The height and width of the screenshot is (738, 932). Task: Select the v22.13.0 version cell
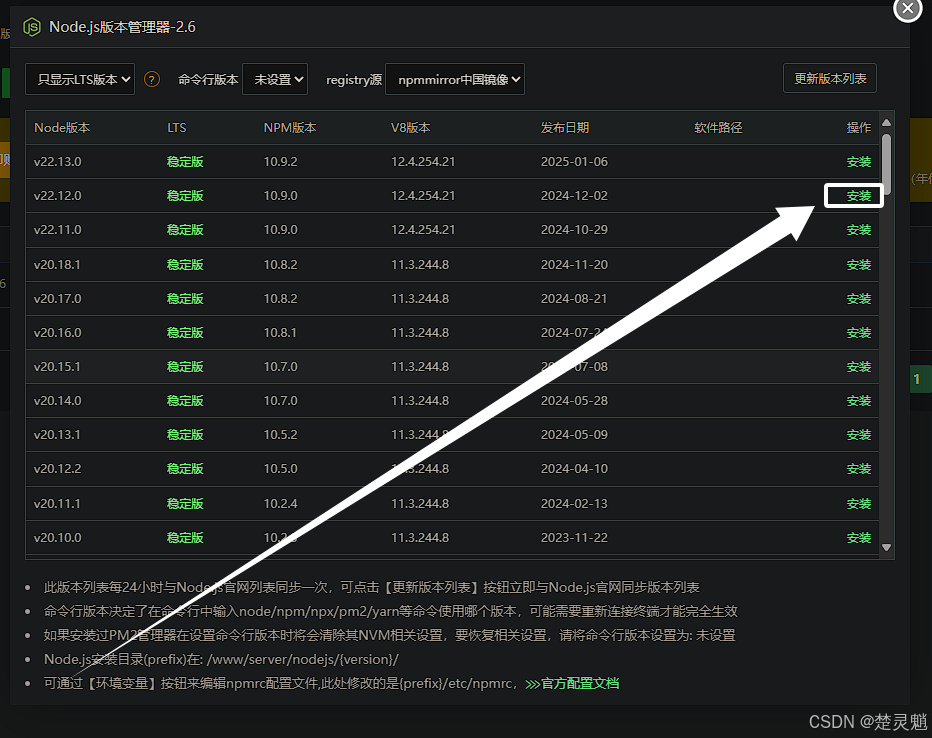pyautogui.click(x=58, y=162)
